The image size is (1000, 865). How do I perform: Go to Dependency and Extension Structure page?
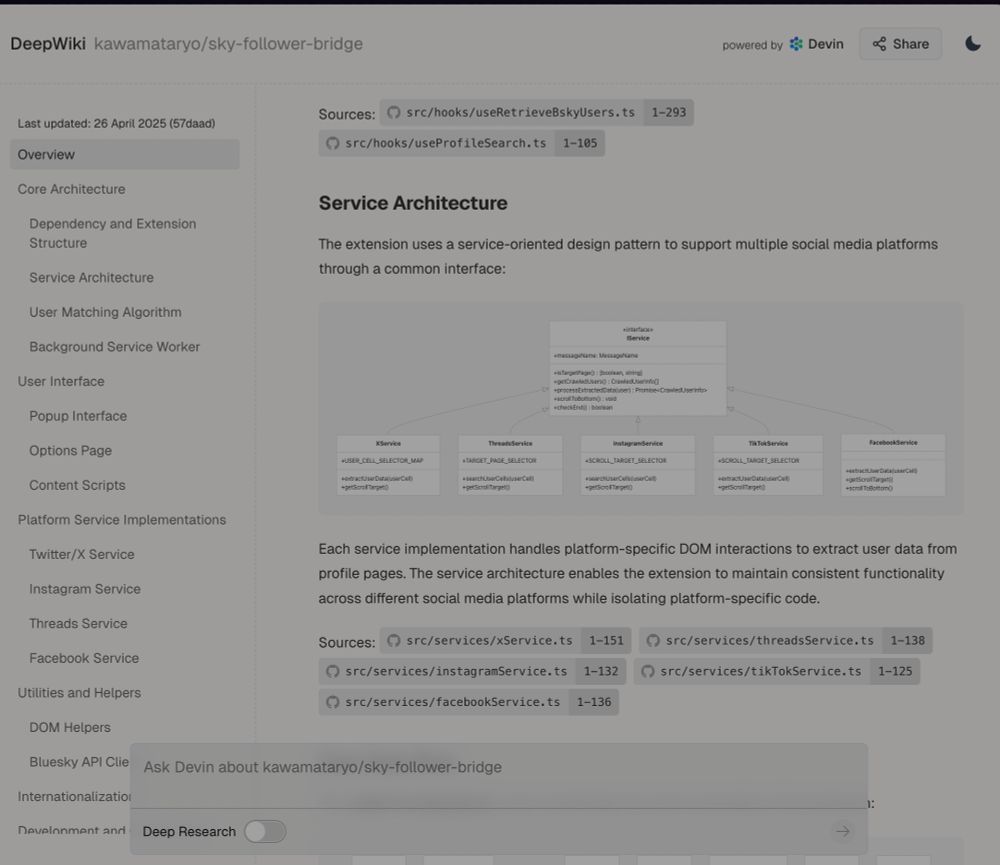pyautogui.click(x=113, y=233)
